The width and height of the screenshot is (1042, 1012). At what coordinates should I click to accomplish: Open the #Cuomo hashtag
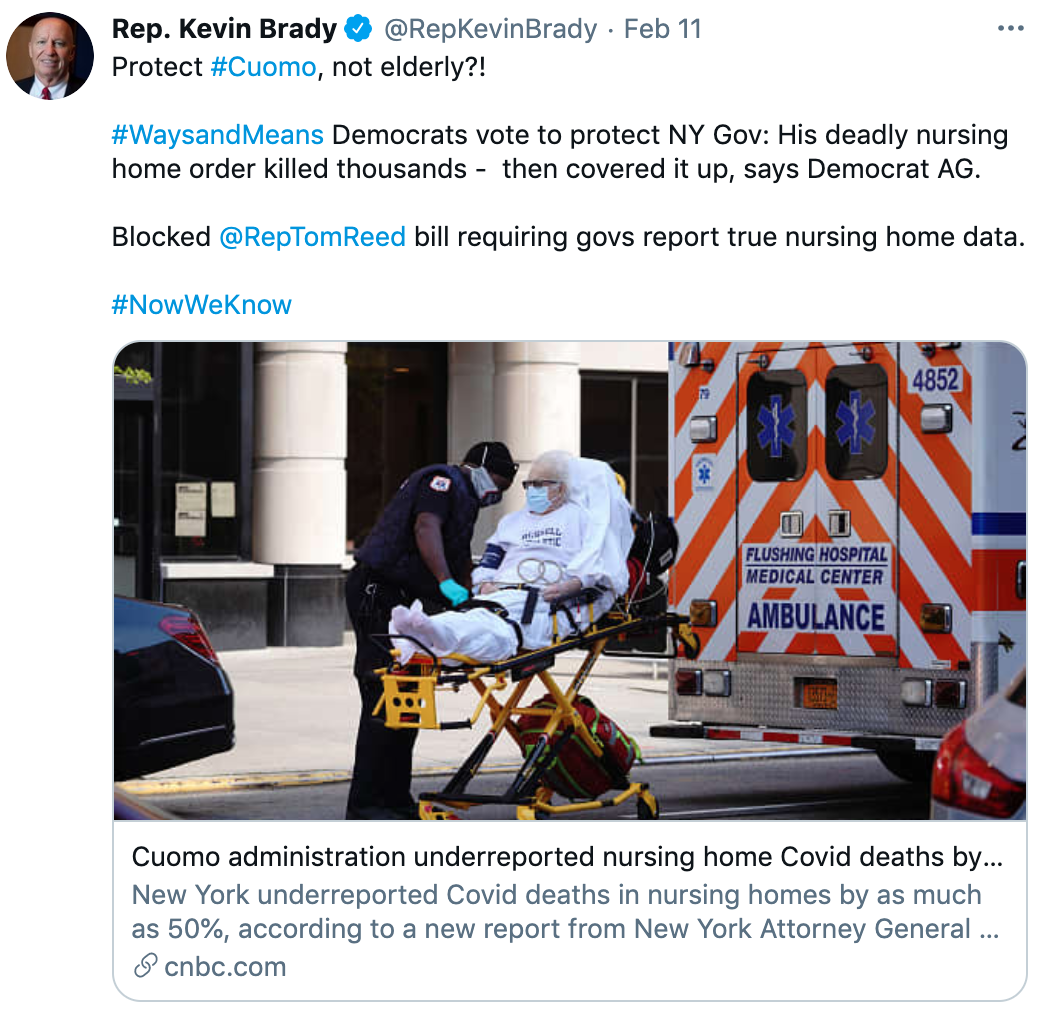pos(263,67)
